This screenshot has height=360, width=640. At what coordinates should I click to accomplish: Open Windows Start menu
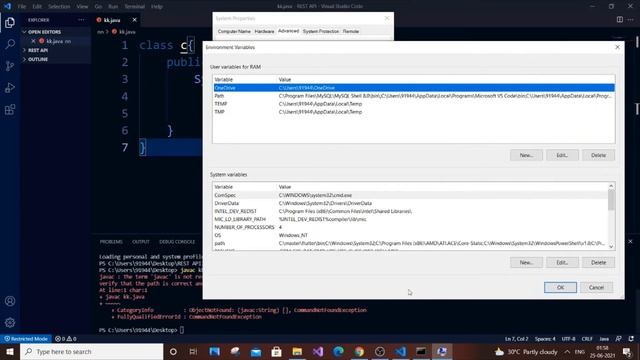[x=10, y=351]
